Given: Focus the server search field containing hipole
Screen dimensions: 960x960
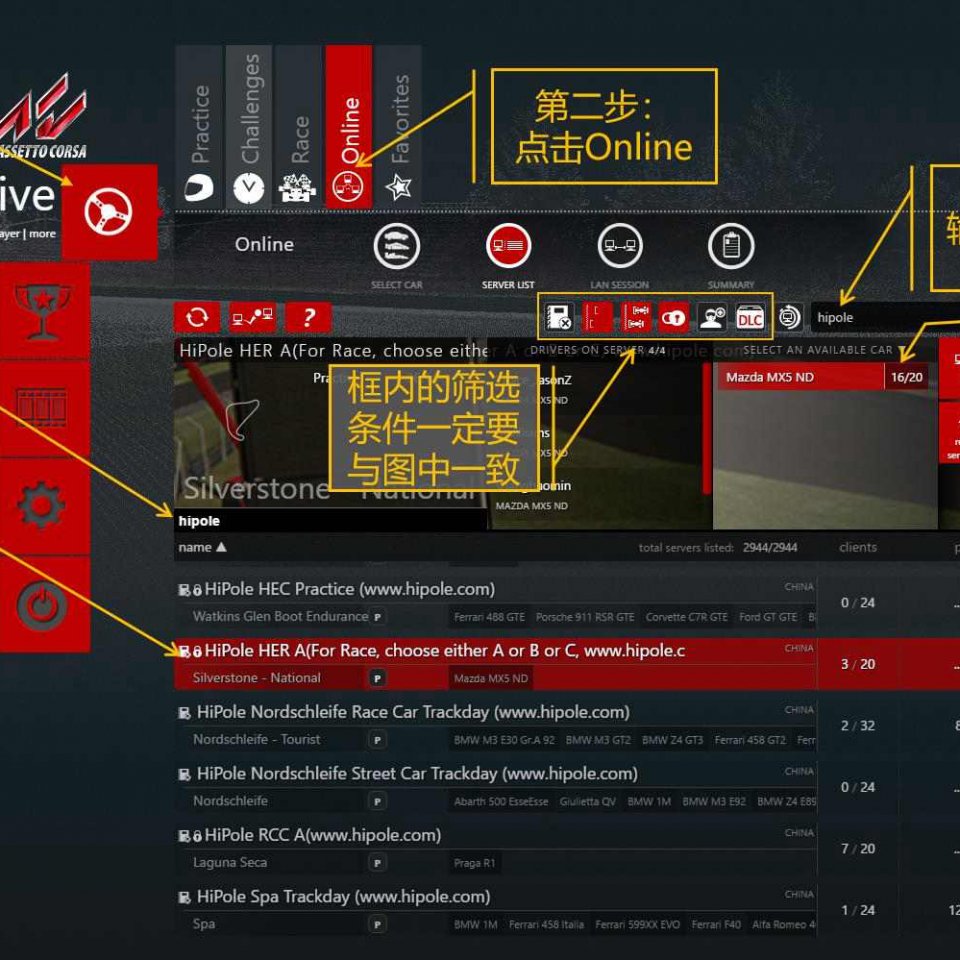Looking at the screenshot, I should pyautogui.click(x=885, y=317).
